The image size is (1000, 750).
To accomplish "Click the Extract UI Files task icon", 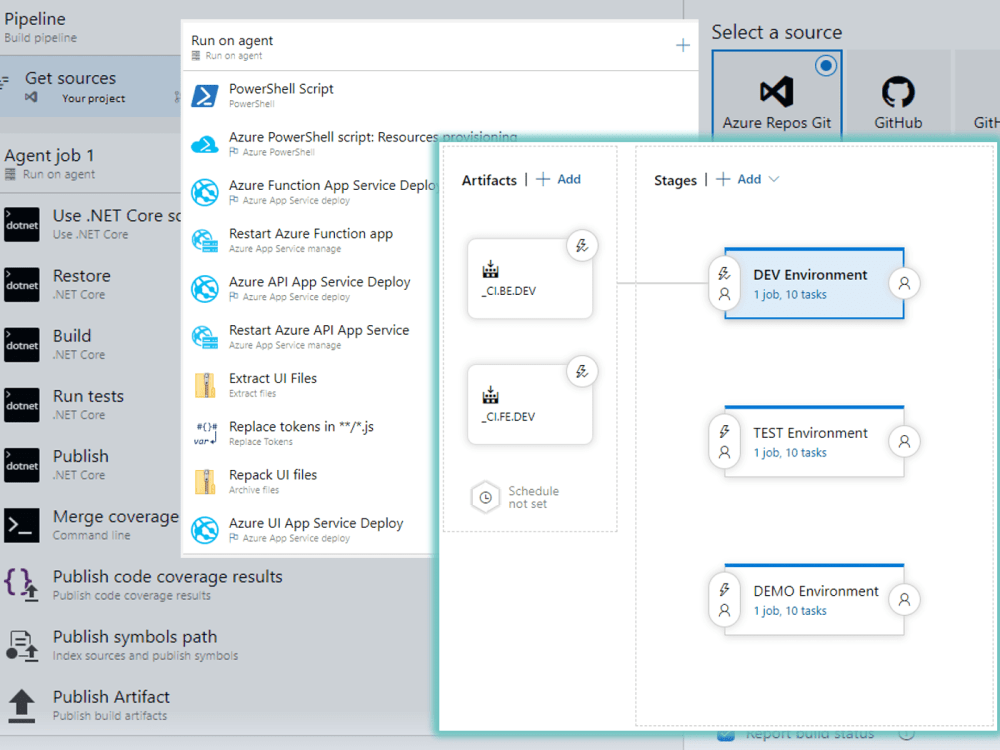I will (203, 385).
